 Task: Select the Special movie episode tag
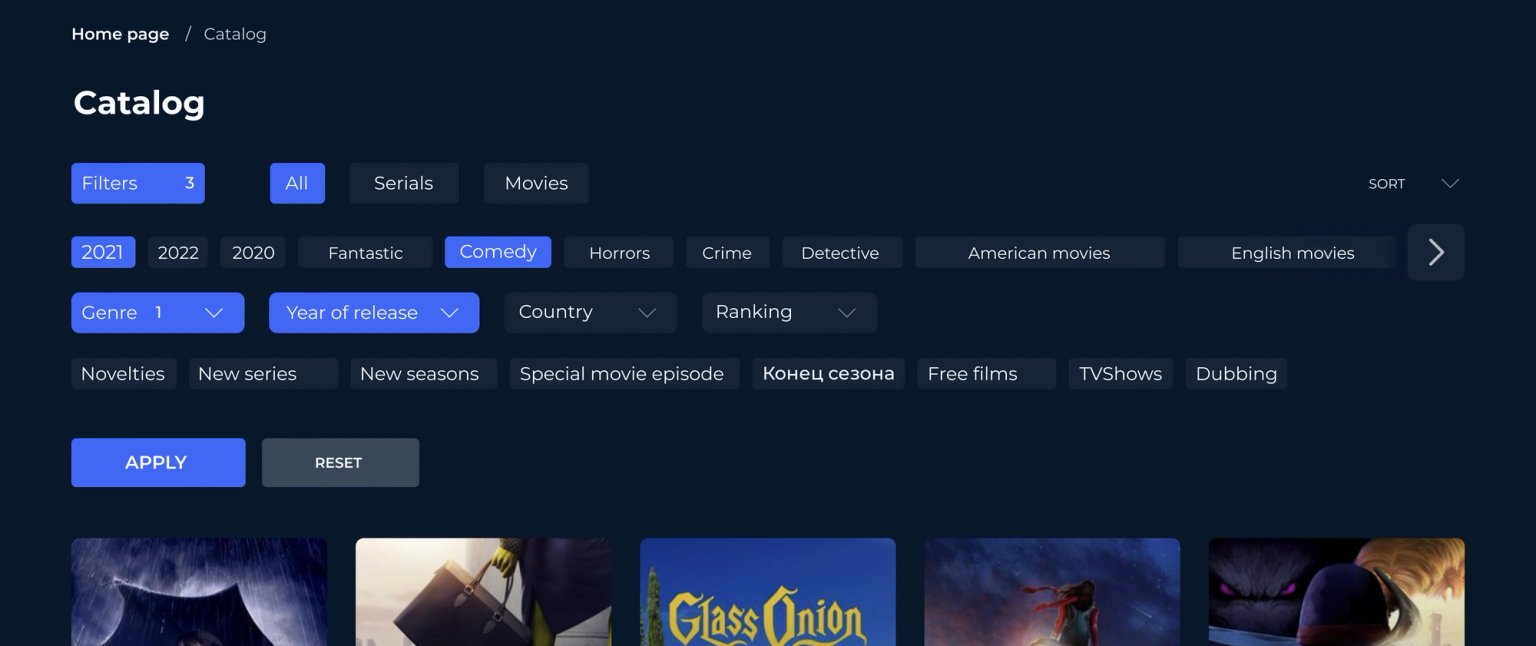click(x=624, y=374)
